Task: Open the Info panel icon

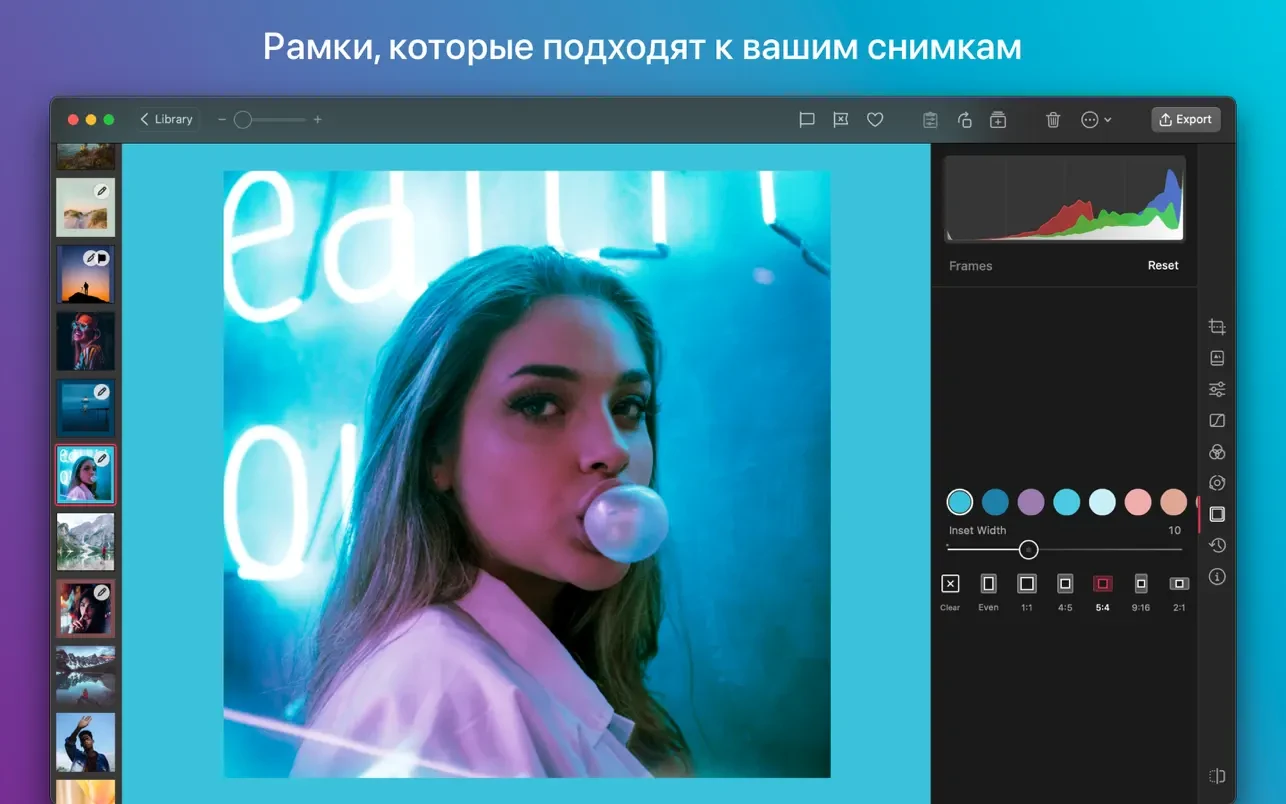Action: [1217, 577]
